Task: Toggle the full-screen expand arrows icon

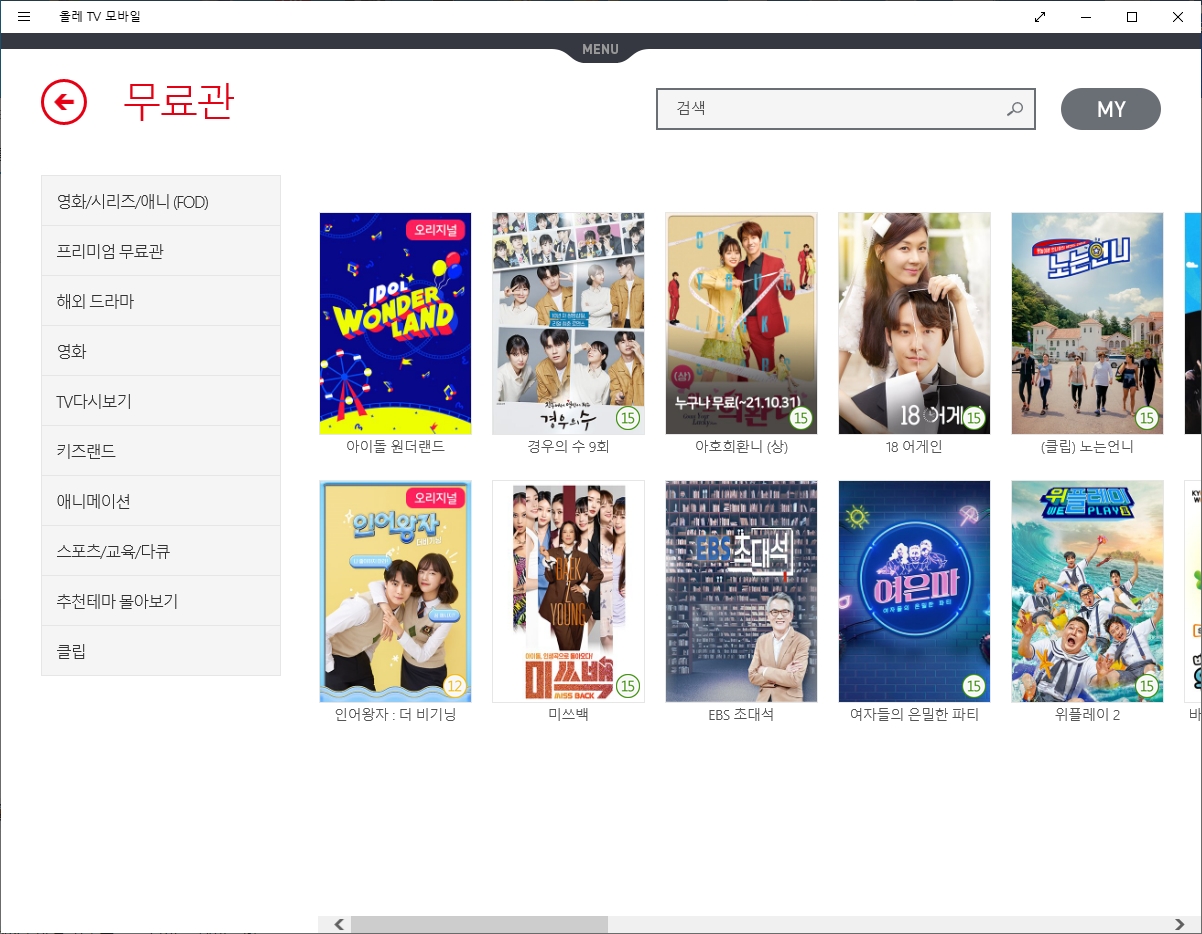Action: [1040, 17]
